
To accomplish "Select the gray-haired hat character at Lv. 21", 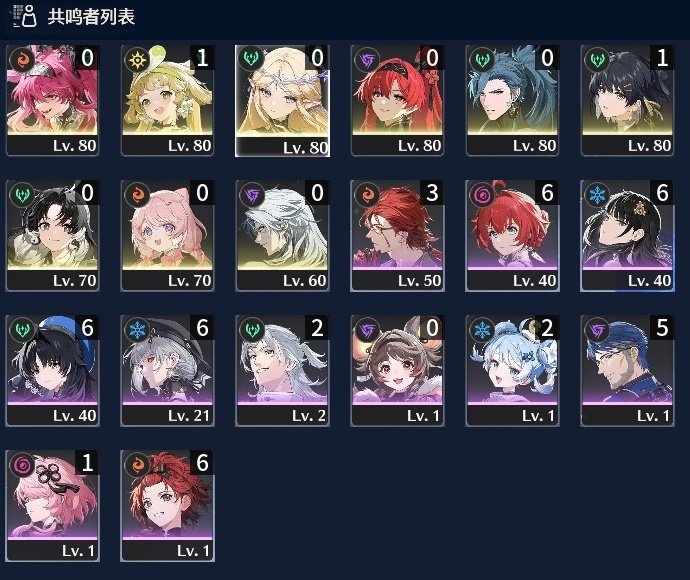I will tap(167, 371).
